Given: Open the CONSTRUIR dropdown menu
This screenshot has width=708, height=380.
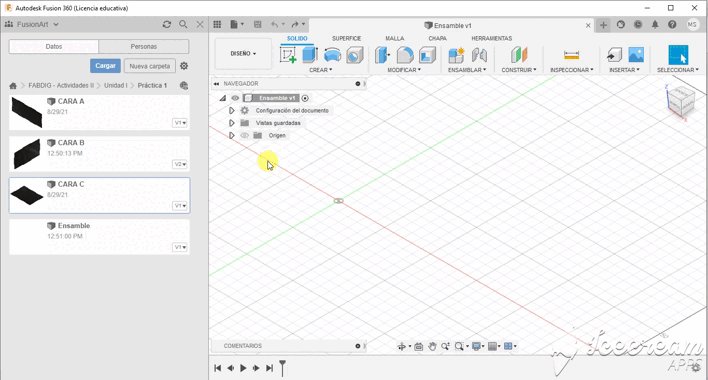Looking at the screenshot, I should [519, 70].
